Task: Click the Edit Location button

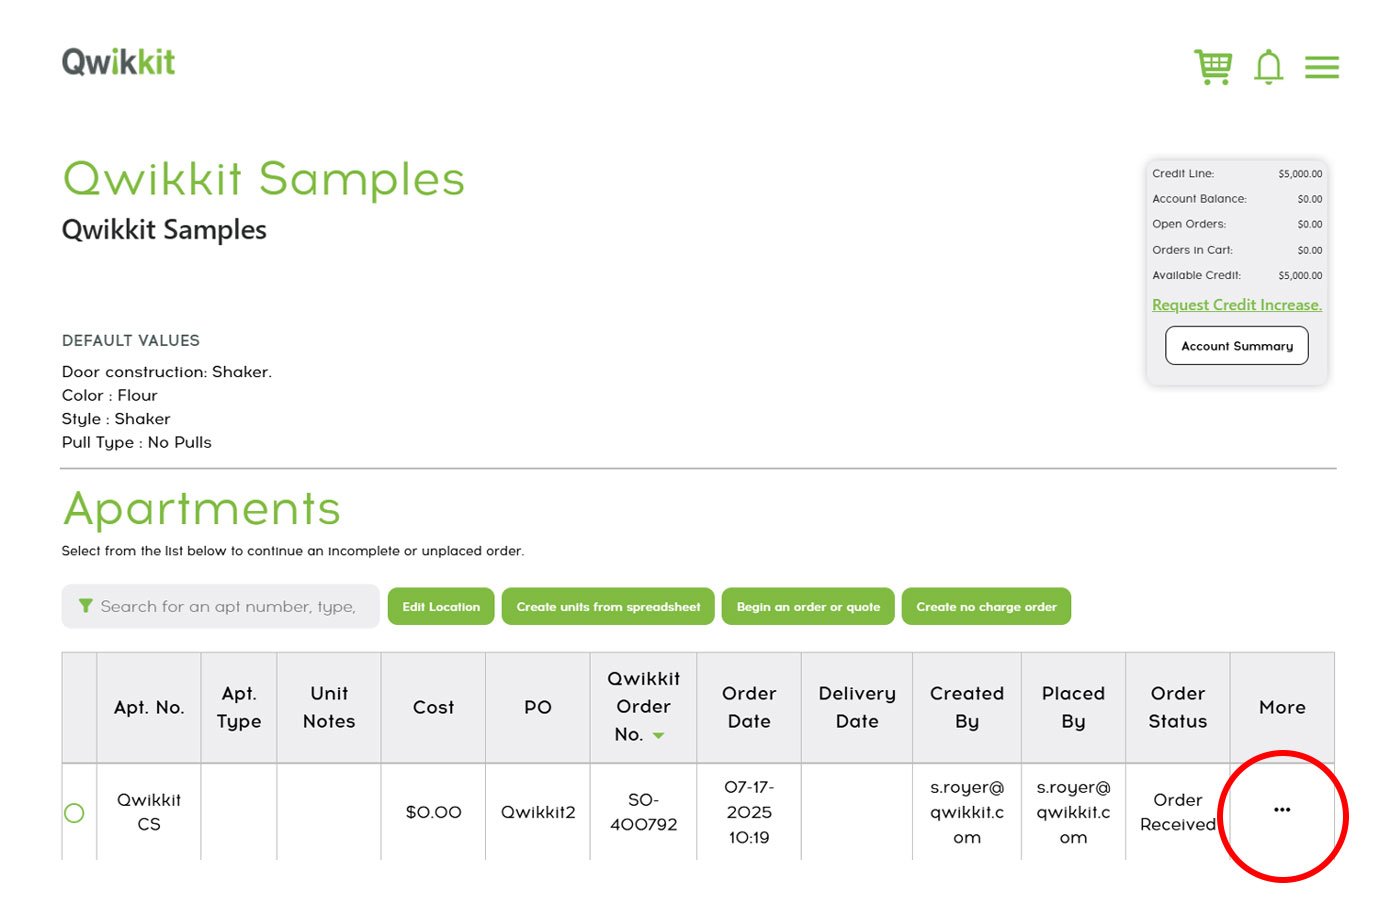Action: tap(441, 606)
